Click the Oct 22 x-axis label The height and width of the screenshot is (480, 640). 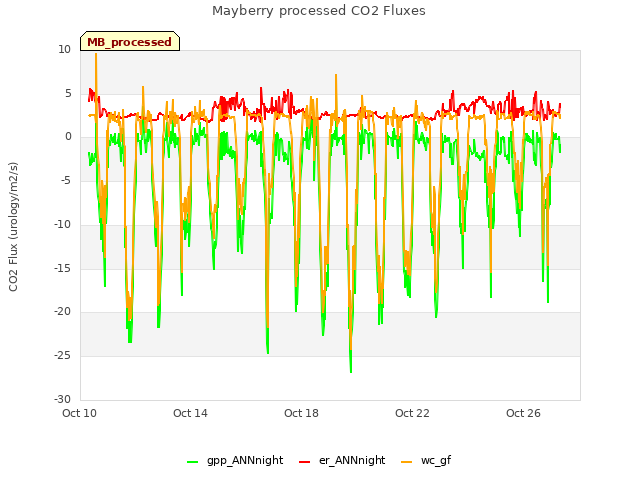(x=412, y=413)
